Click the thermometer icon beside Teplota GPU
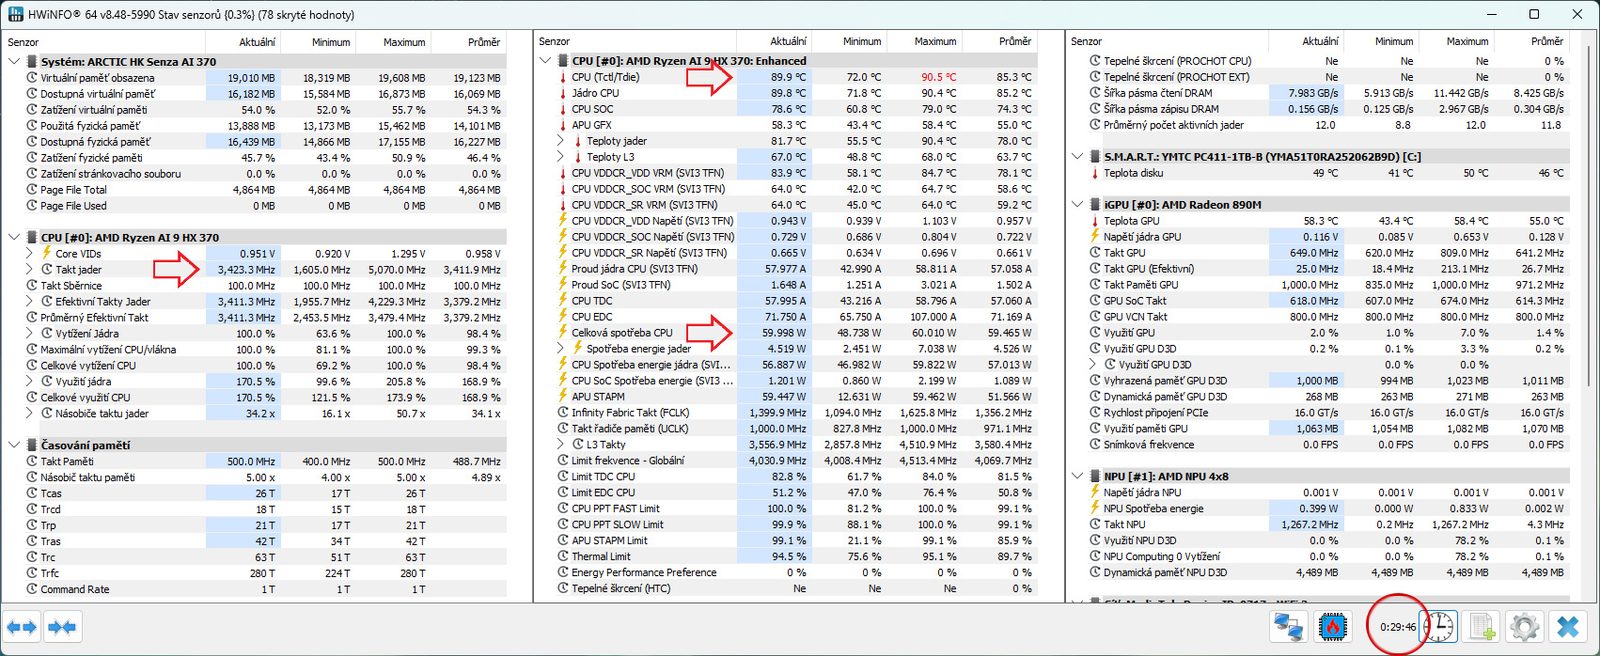 1095,221
